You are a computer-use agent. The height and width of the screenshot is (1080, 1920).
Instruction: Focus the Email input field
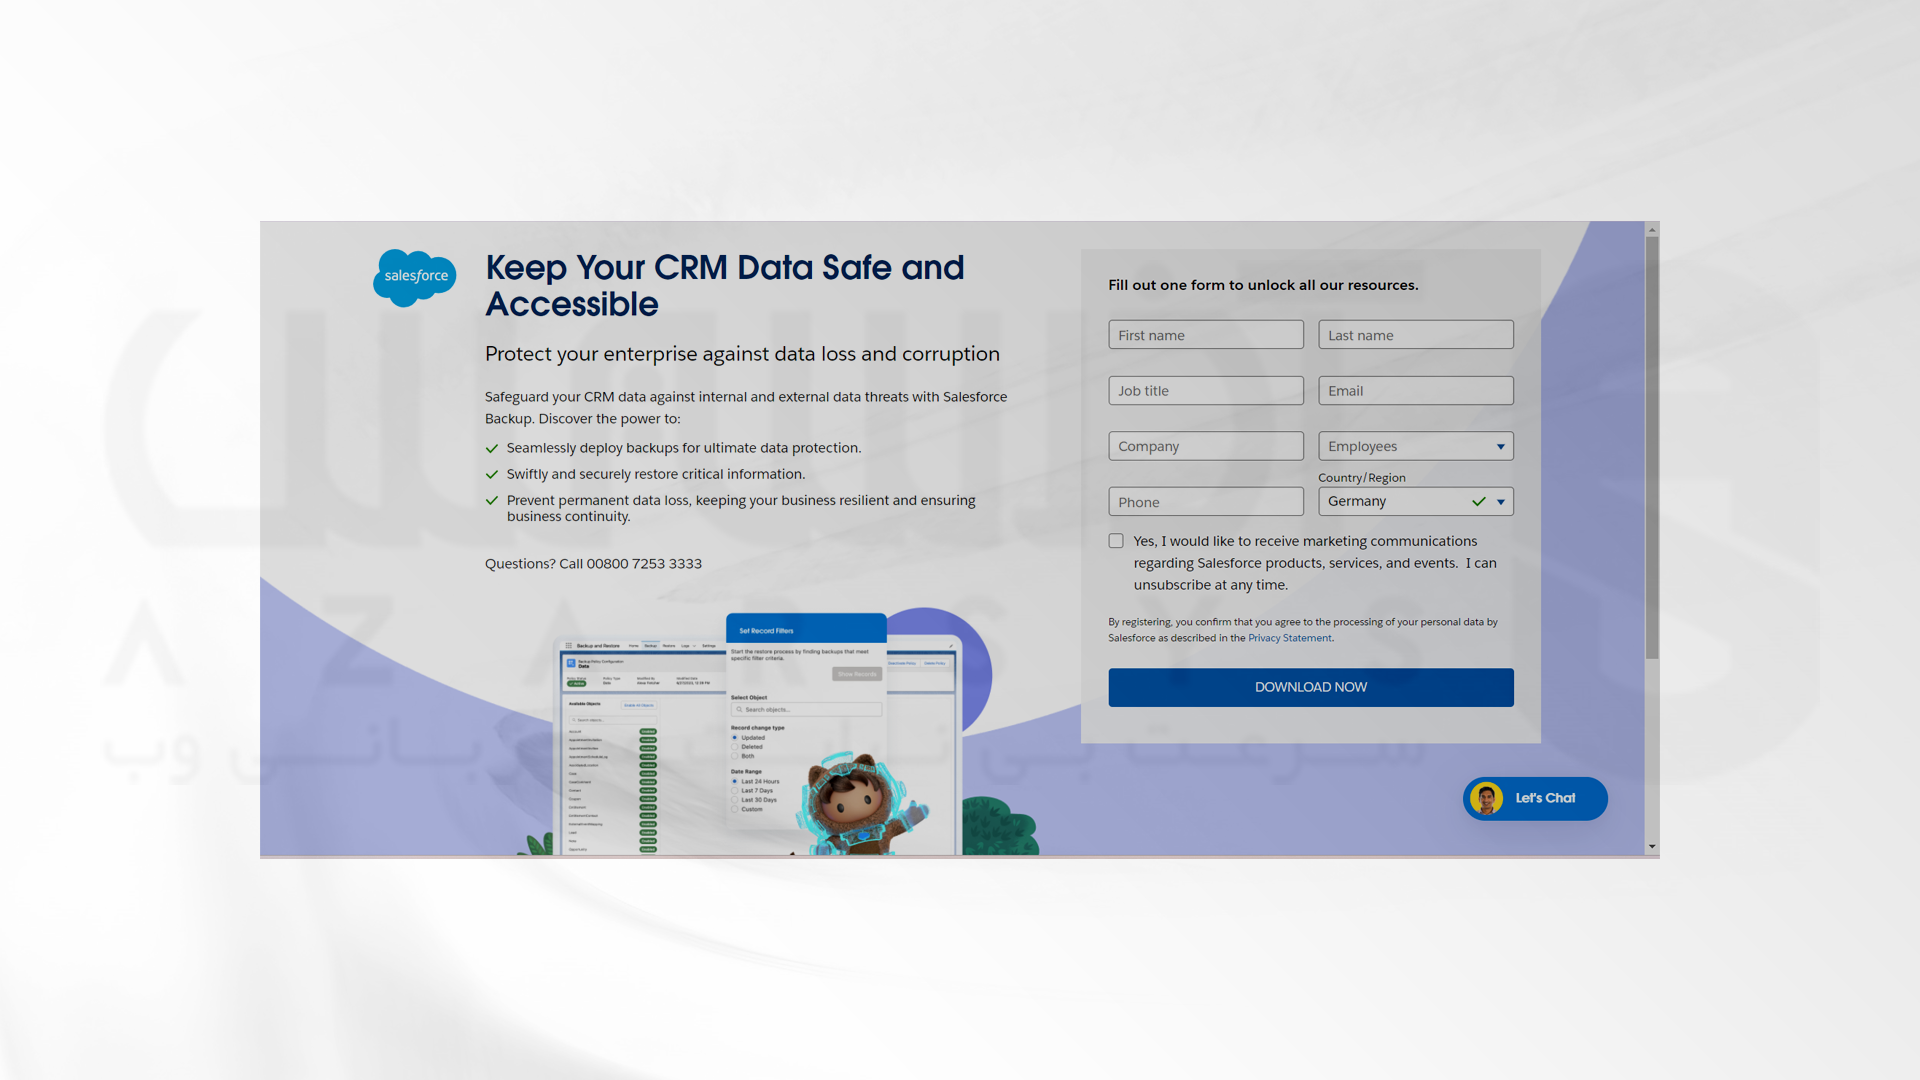(x=1415, y=391)
